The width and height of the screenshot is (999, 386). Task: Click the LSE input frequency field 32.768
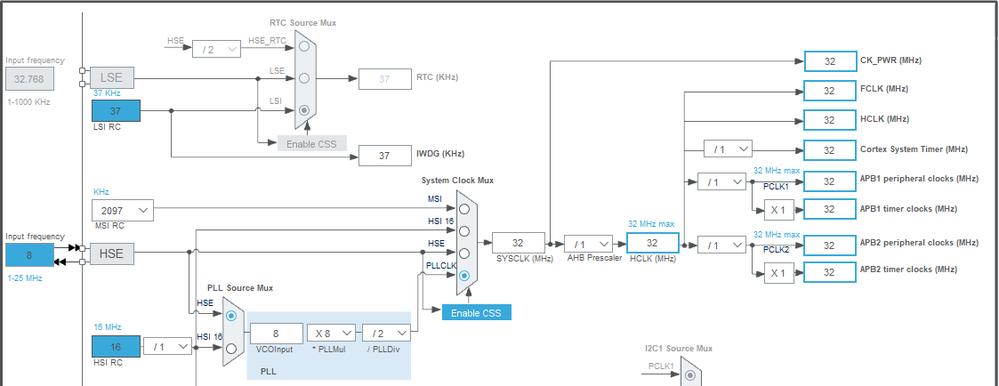click(30, 80)
